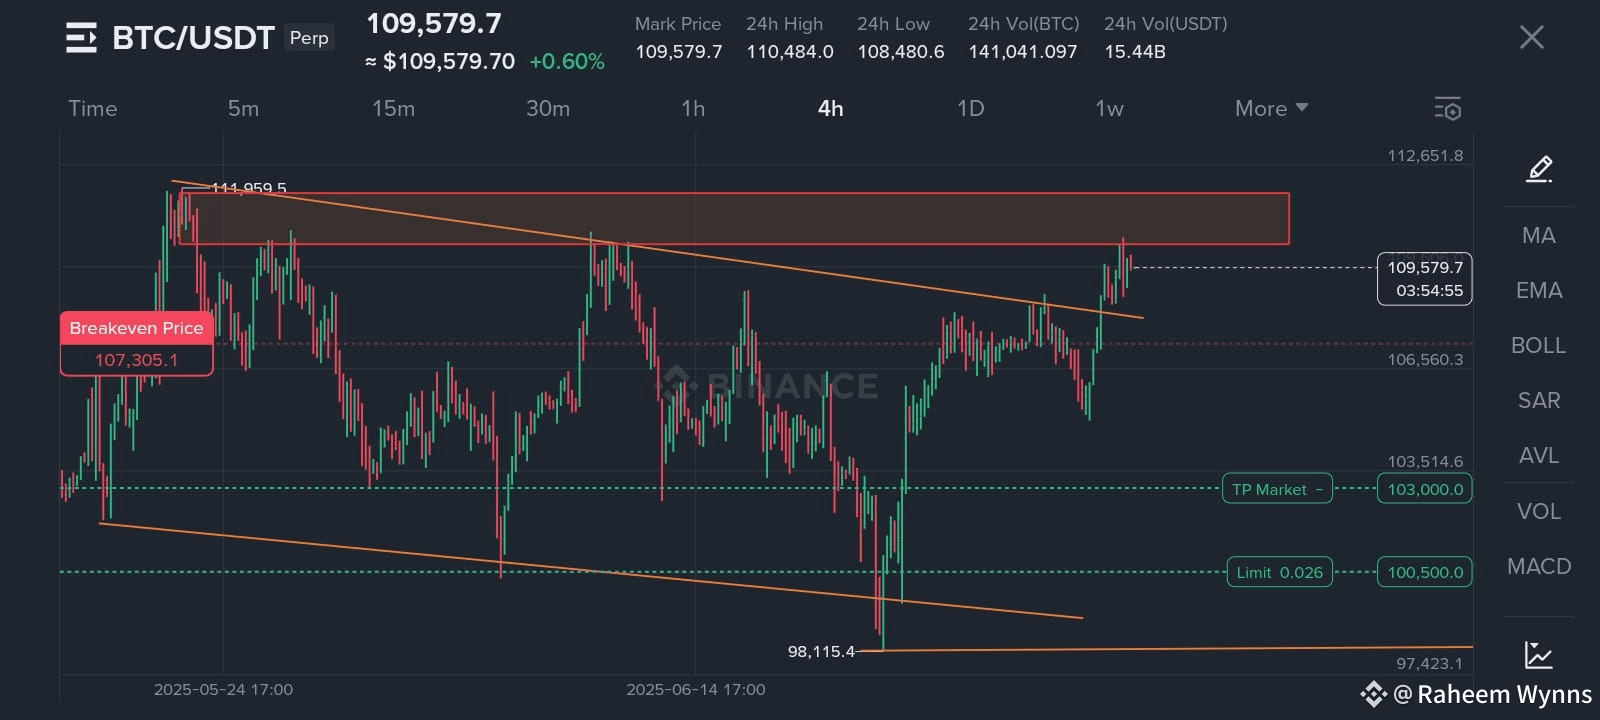1600x720 pixels.
Task: Select the 1w timeframe
Action: [x=1109, y=108]
